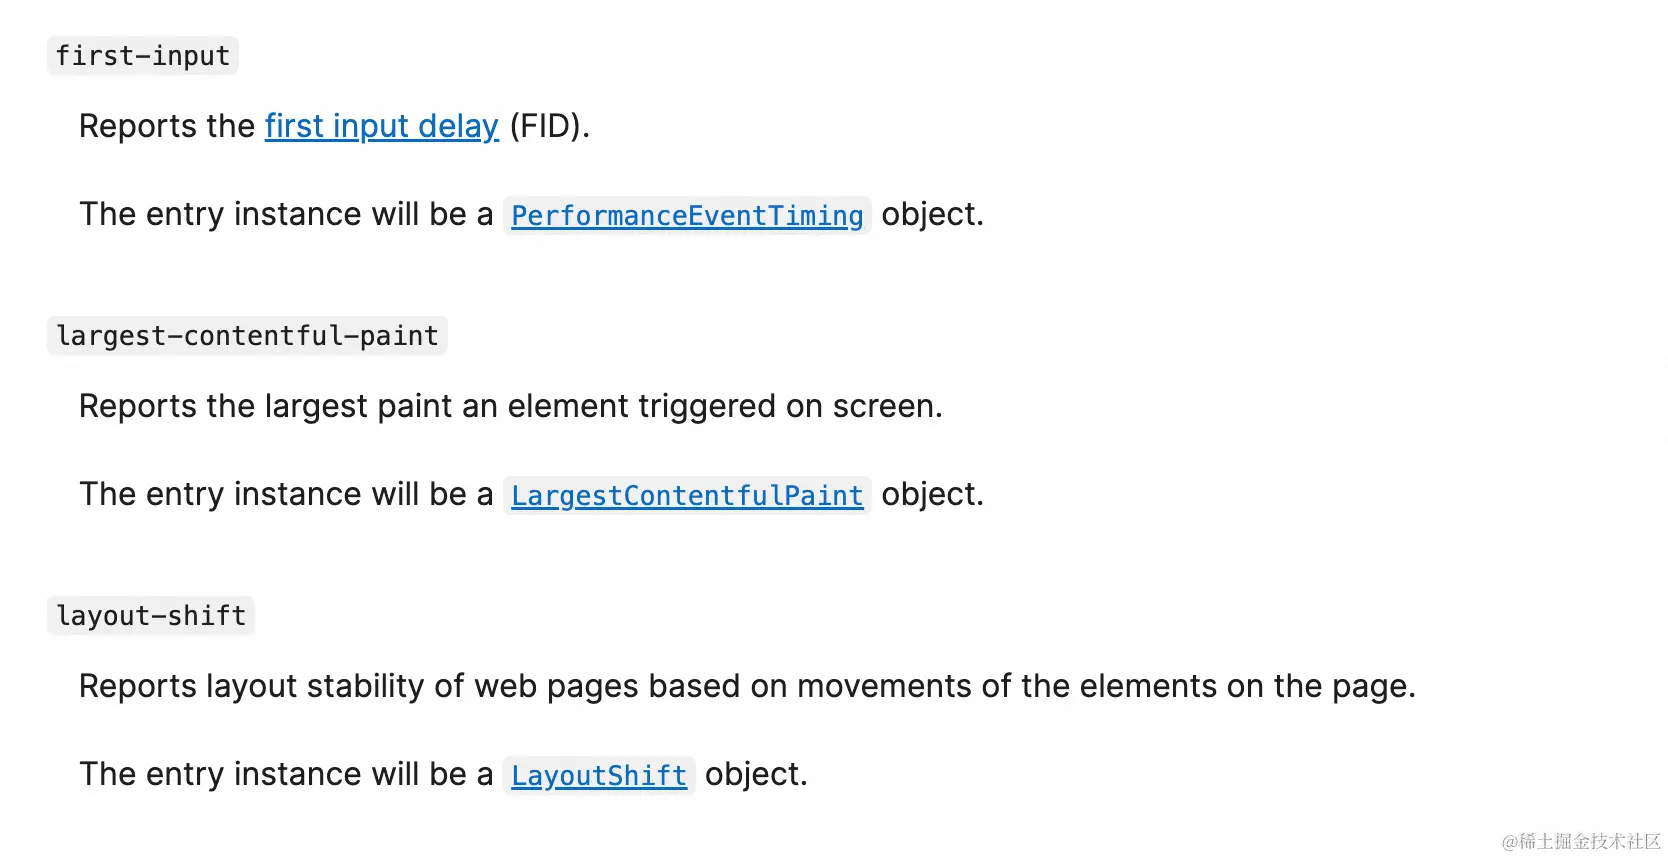
Task: Click the LayoutShift object link
Action: pos(598,776)
